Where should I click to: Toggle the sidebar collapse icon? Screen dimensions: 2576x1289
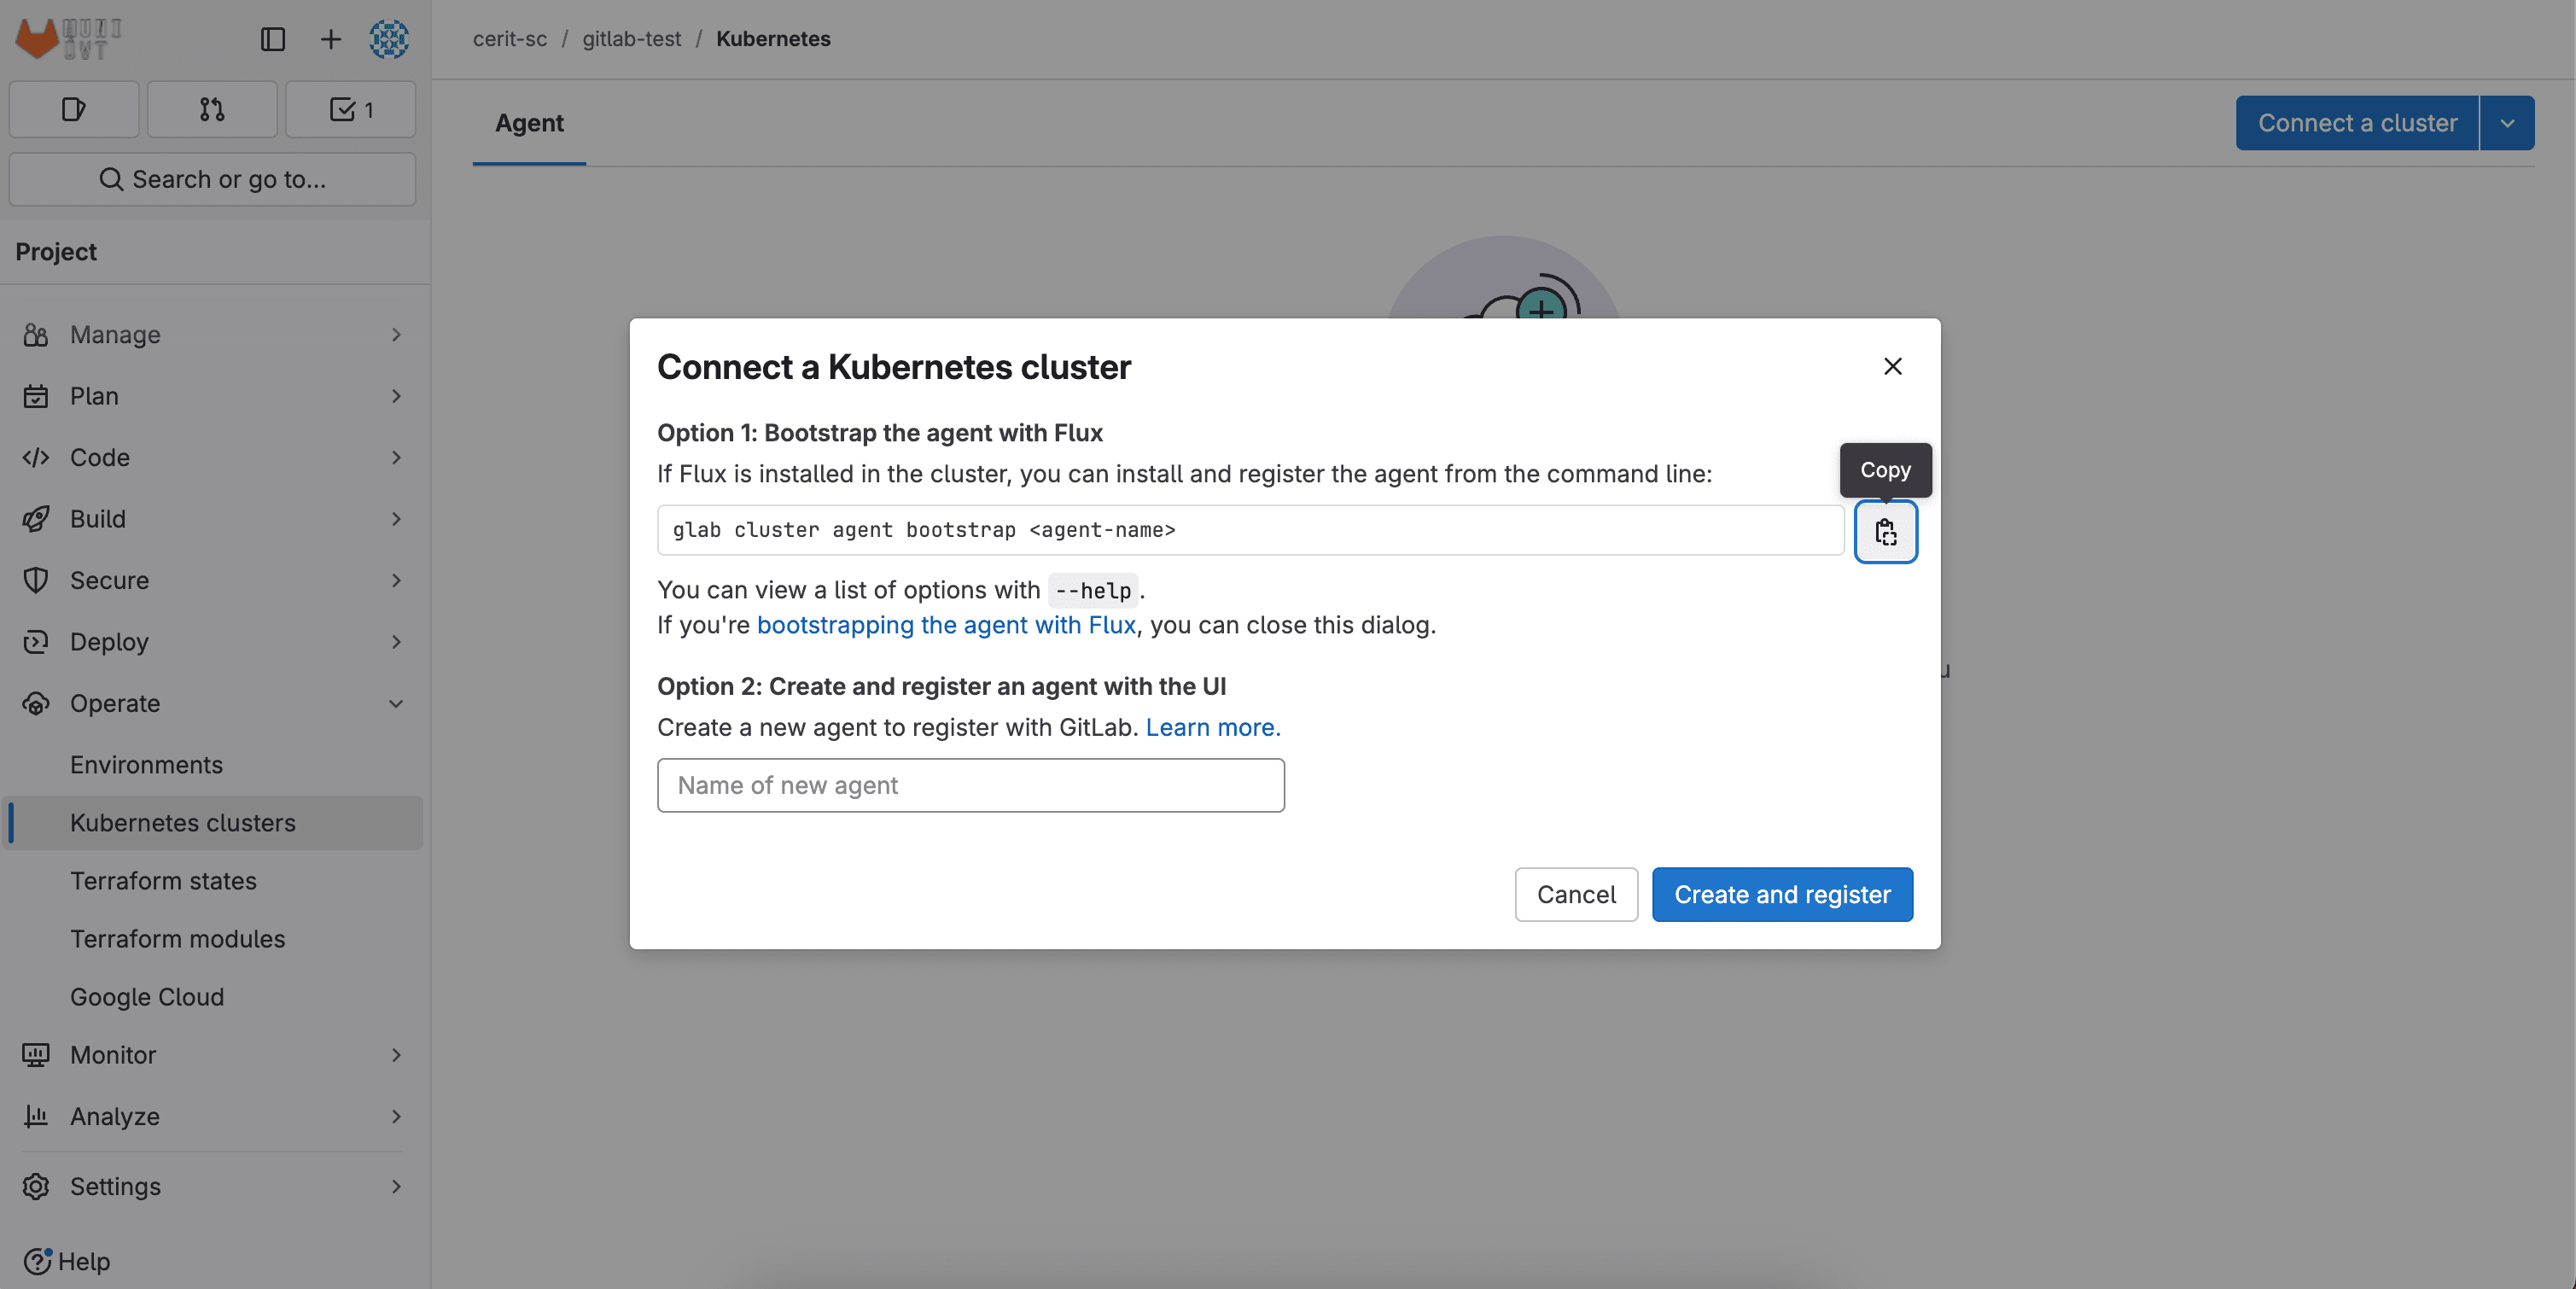pos(272,39)
